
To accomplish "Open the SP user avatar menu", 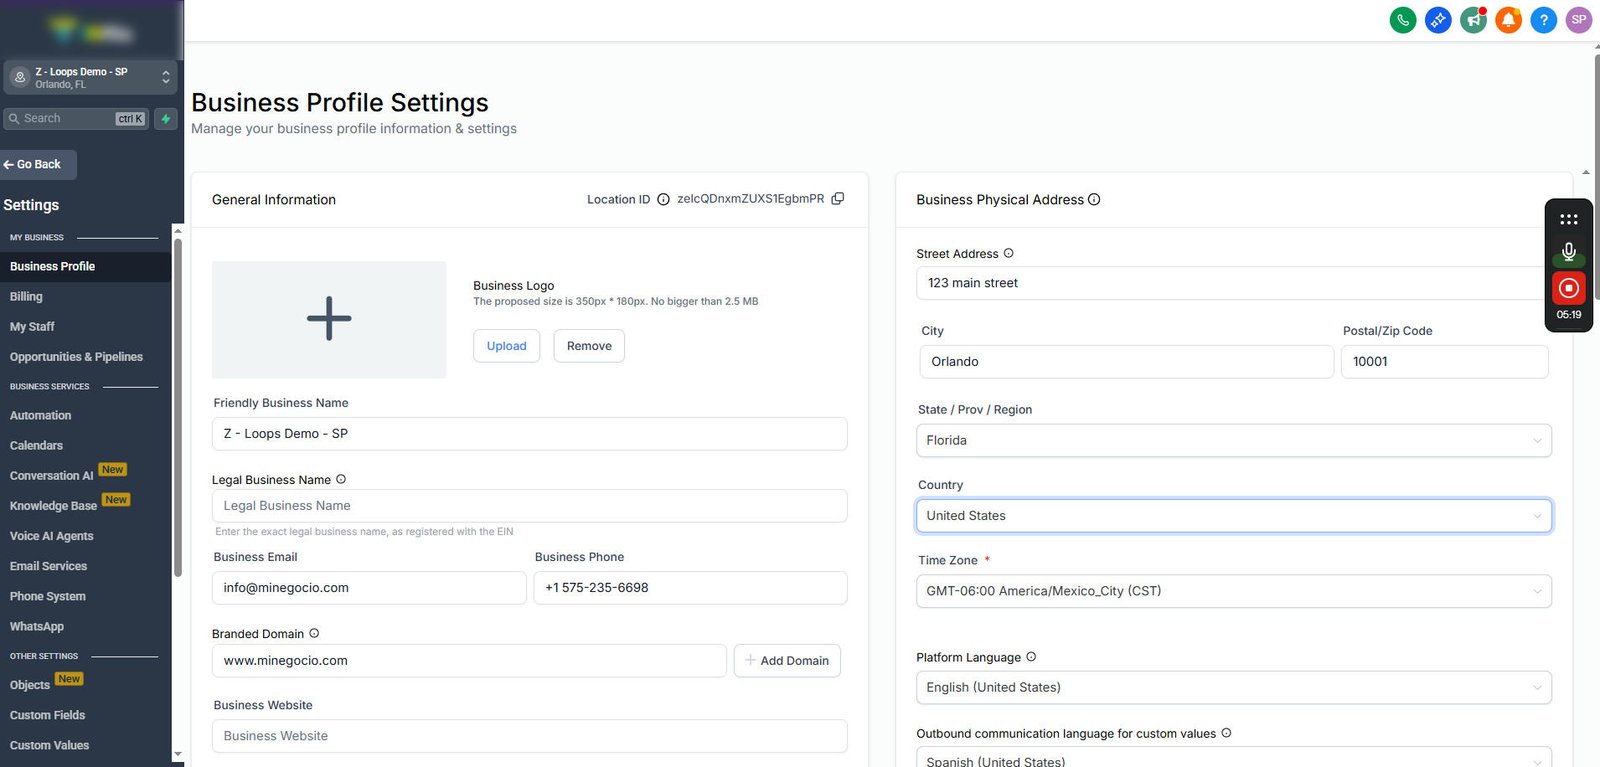I will coord(1579,19).
